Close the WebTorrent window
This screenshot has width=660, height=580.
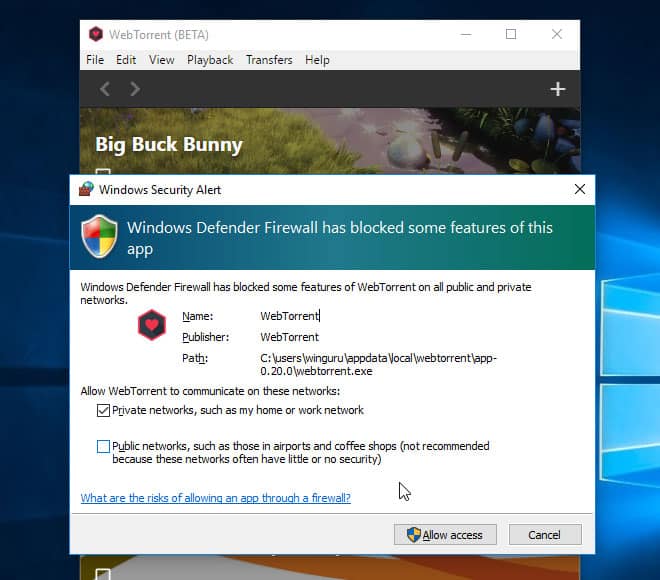coord(556,34)
